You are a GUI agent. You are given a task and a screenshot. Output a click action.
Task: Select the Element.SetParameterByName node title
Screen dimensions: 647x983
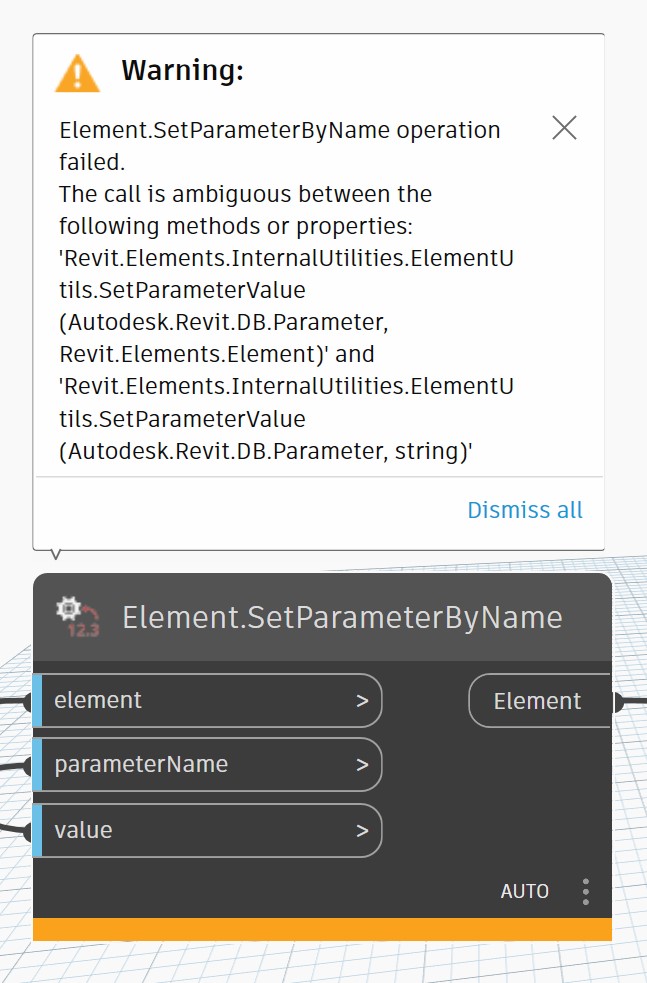coord(342,617)
